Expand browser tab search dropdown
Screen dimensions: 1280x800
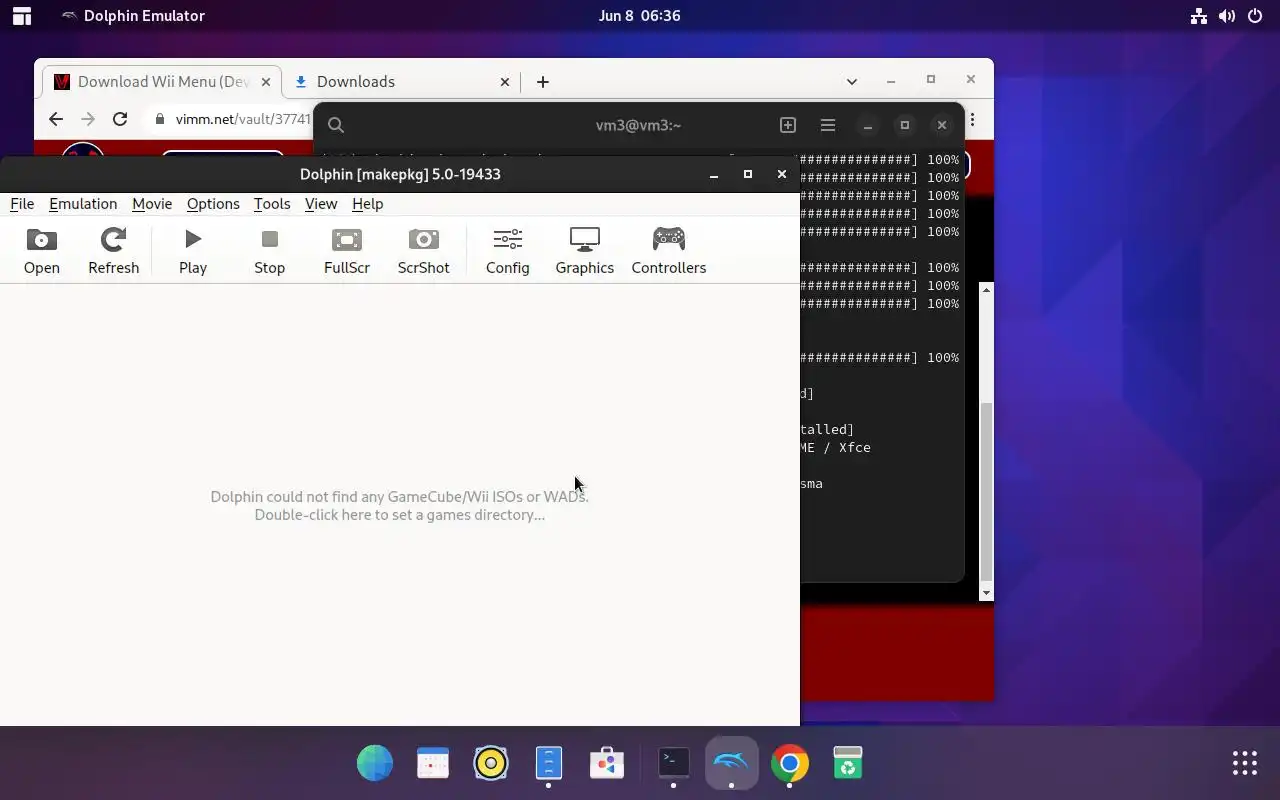[x=852, y=82]
